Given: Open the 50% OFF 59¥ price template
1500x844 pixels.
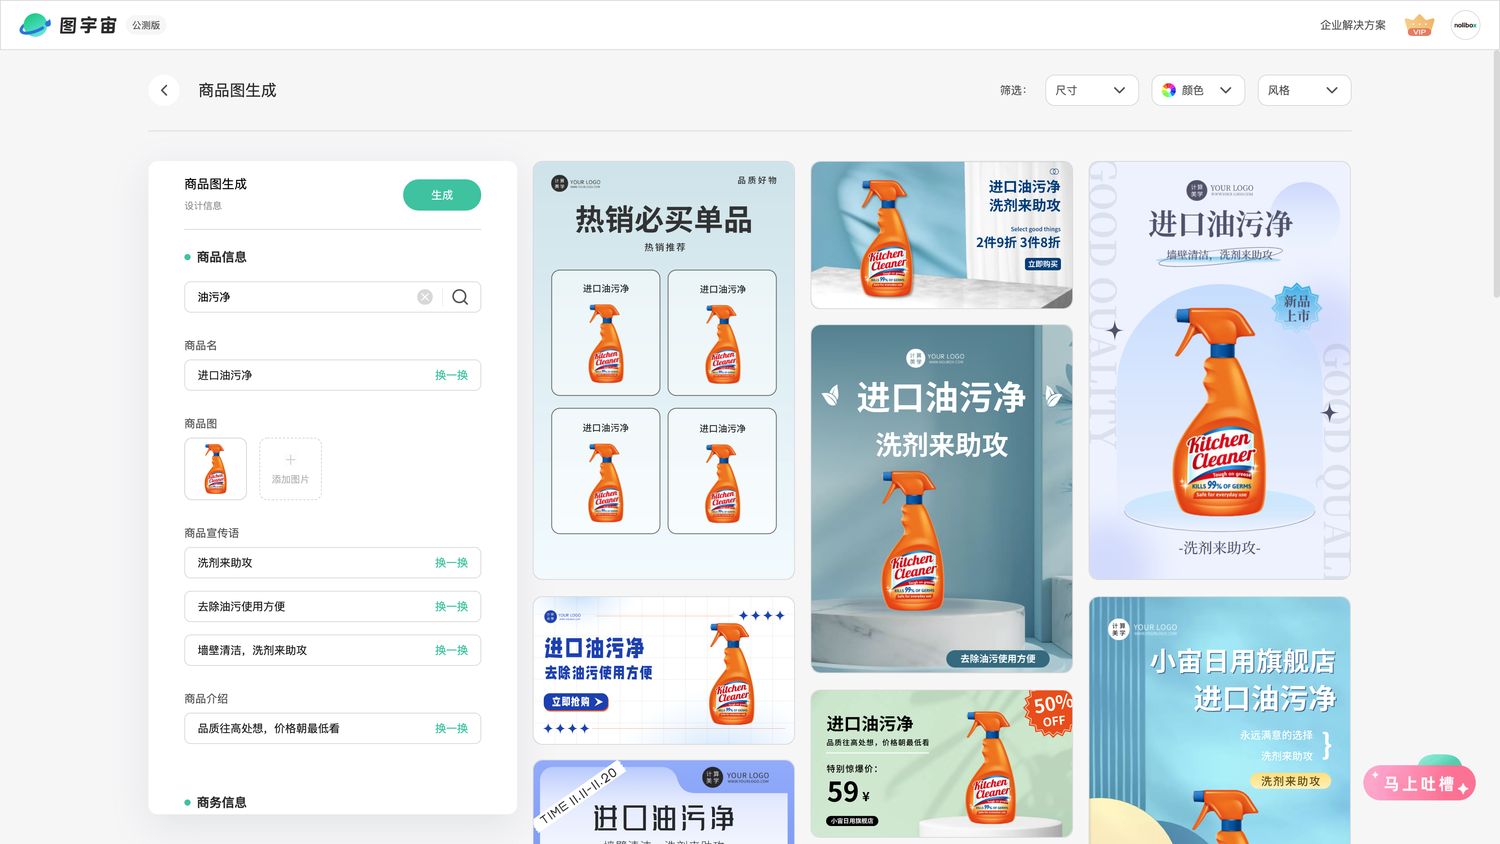Looking at the screenshot, I should (941, 763).
